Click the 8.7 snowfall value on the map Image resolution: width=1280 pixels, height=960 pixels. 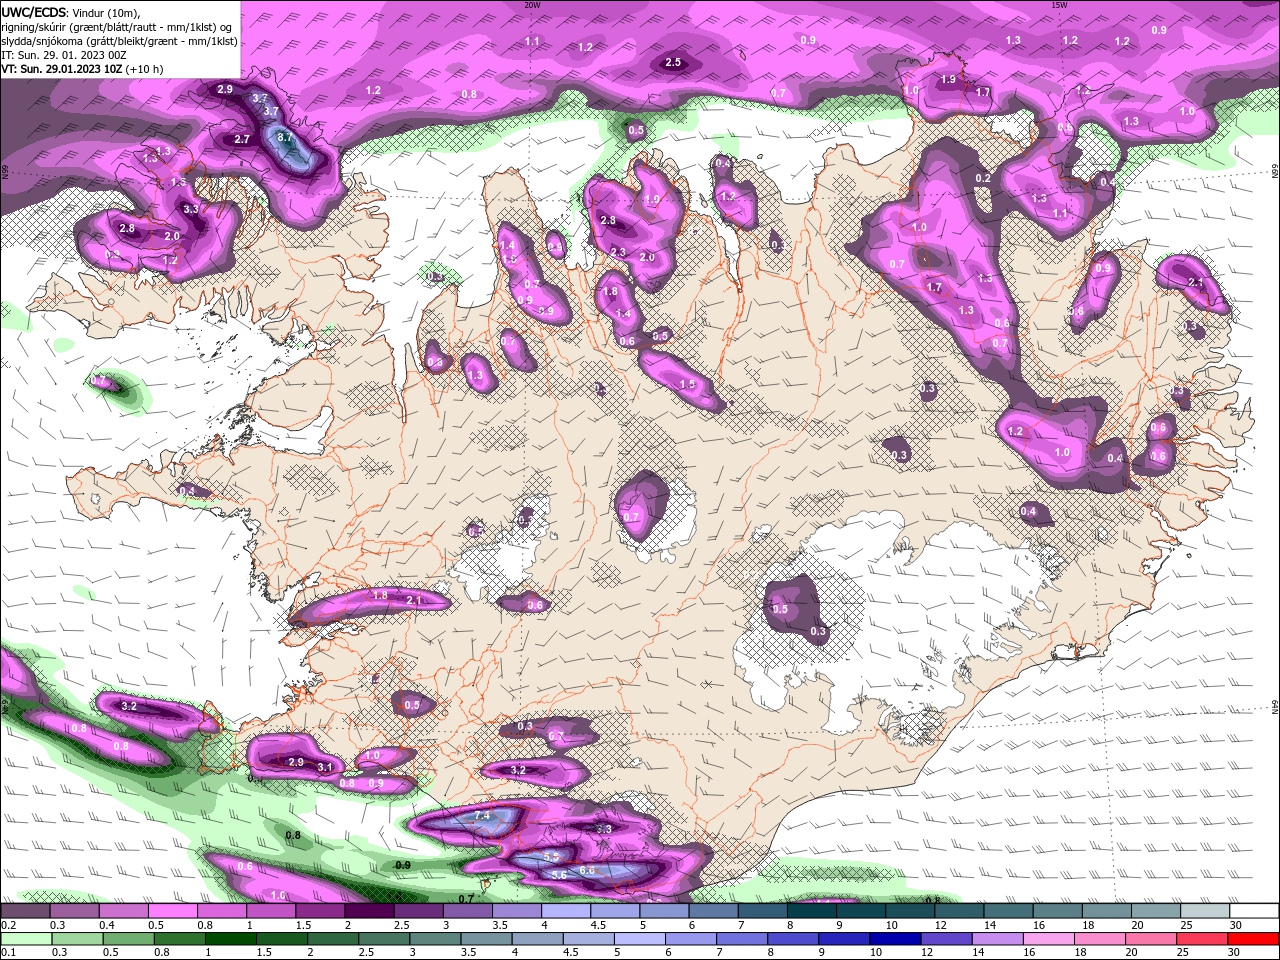[x=284, y=138]
